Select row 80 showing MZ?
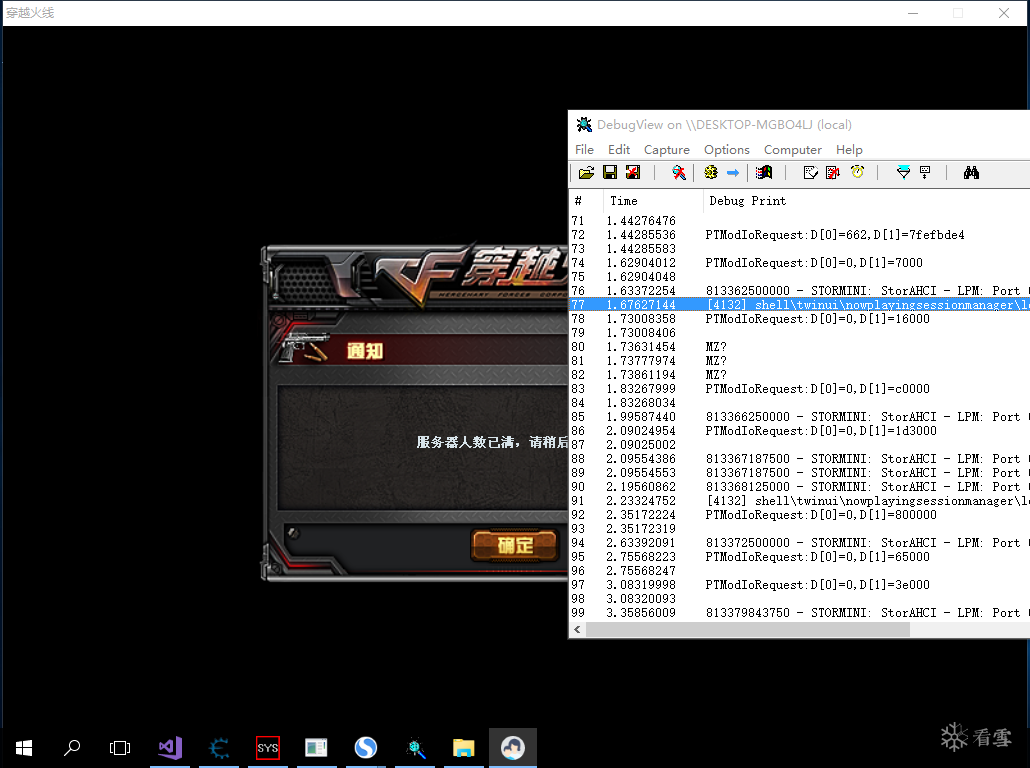This screenshot has width=1030, height=768. click(x=799, y=347)
